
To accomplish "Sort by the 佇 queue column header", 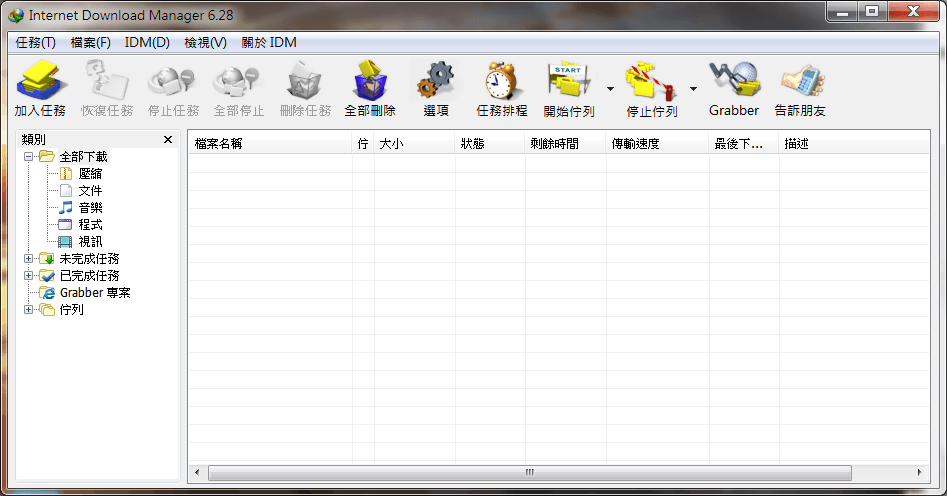I will pyautogui.click(x=363, y=144).
